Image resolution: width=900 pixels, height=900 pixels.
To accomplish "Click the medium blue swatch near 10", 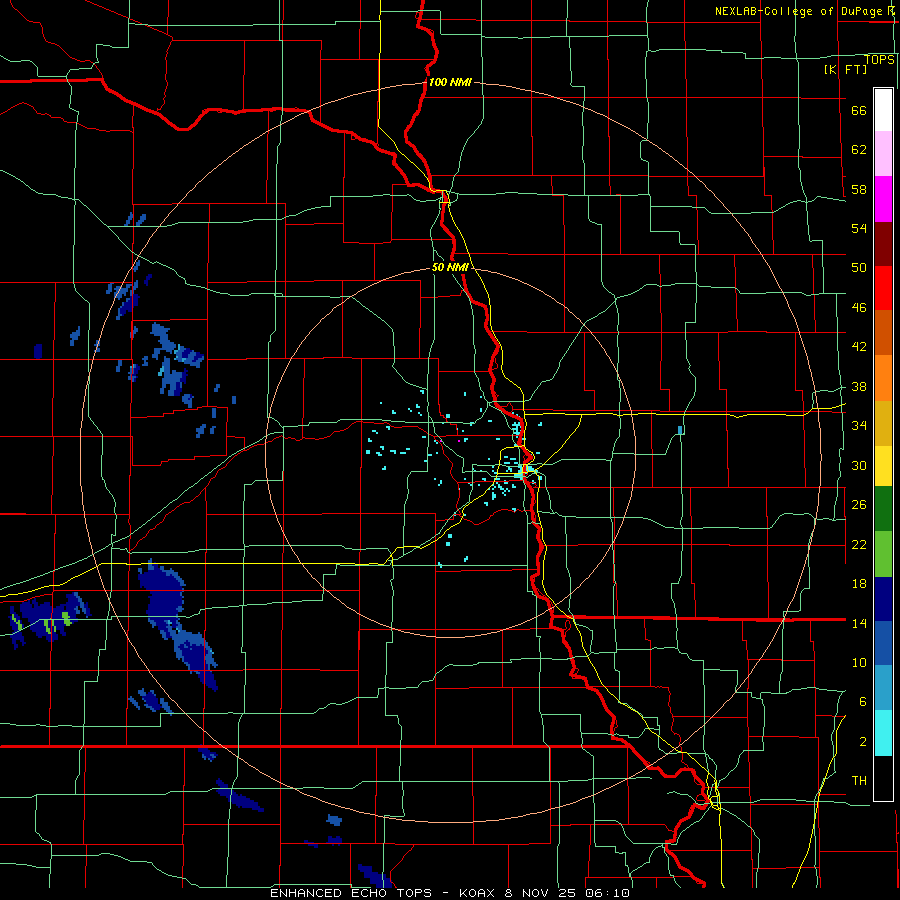I will (883, 644).
